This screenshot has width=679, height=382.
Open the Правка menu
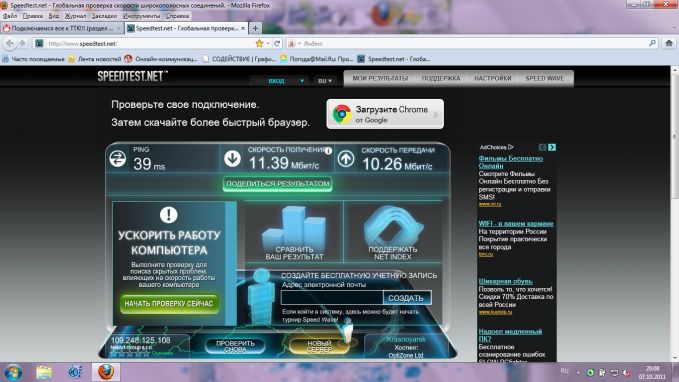point(33,16)
